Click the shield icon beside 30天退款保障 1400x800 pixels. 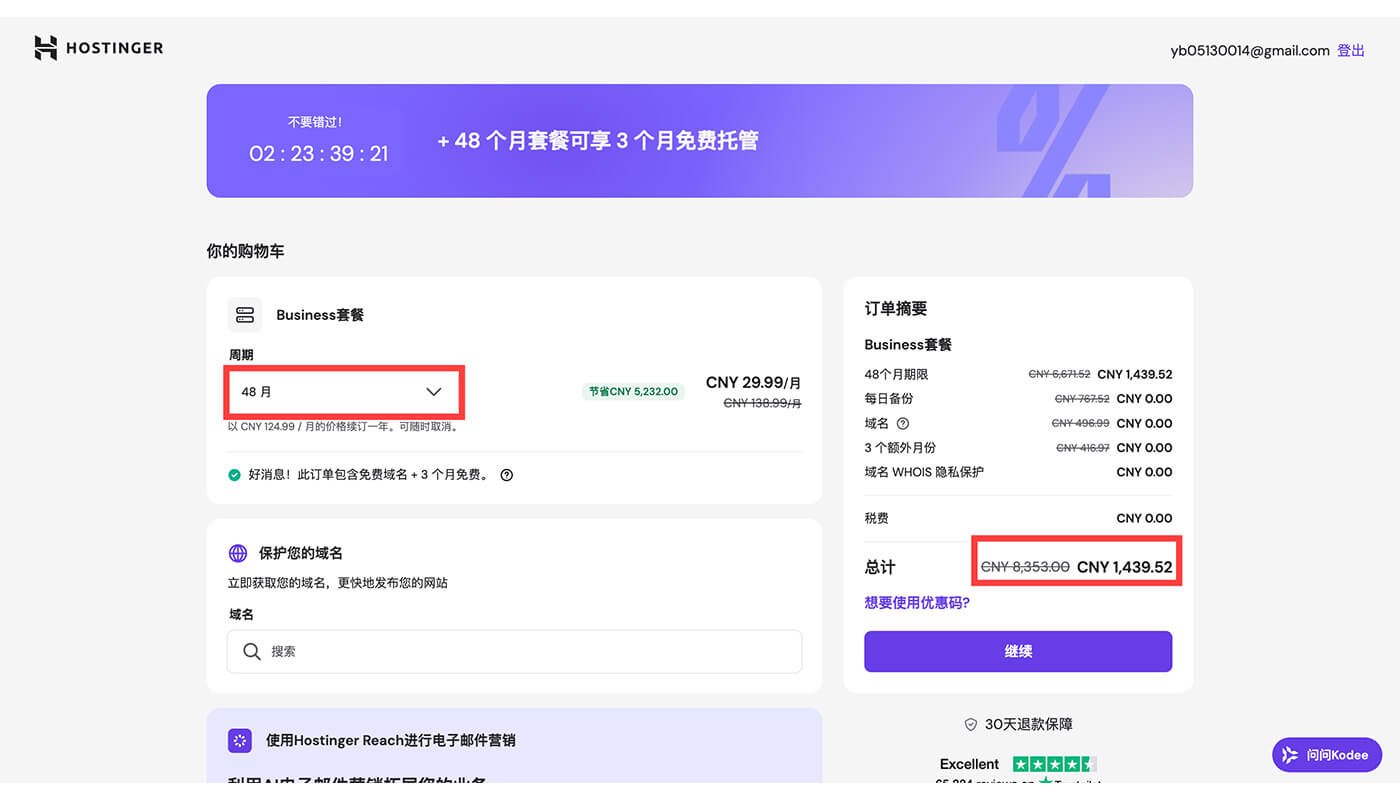coord(970,723)
